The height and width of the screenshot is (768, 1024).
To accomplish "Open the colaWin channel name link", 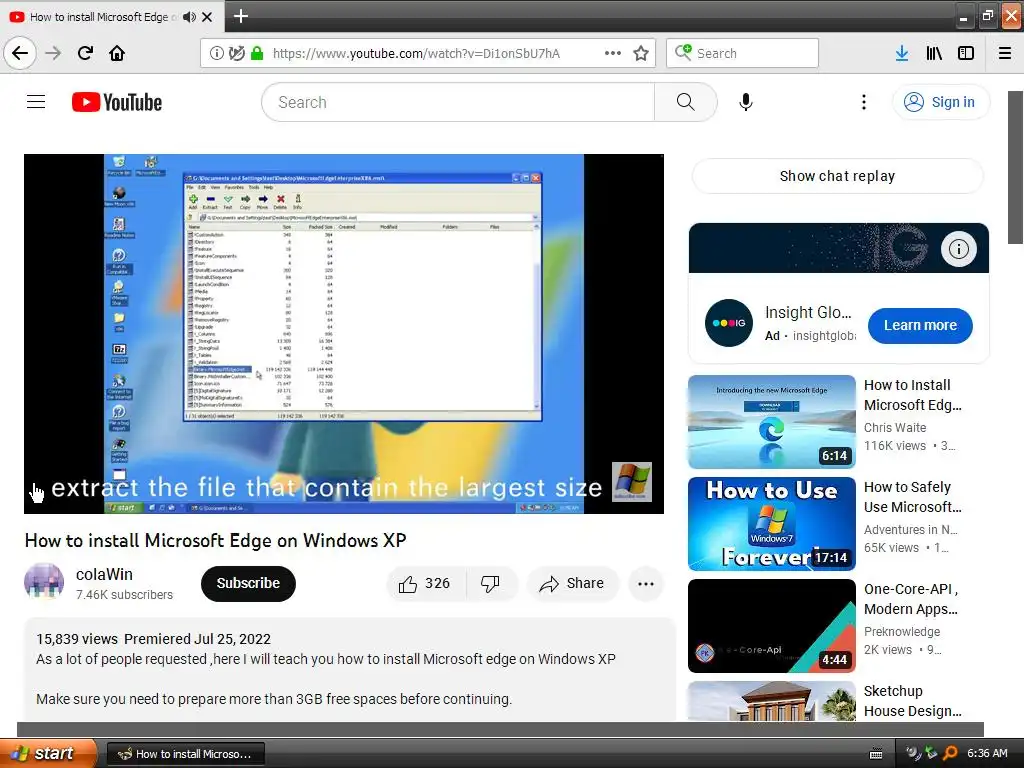I will click(104, 574).
